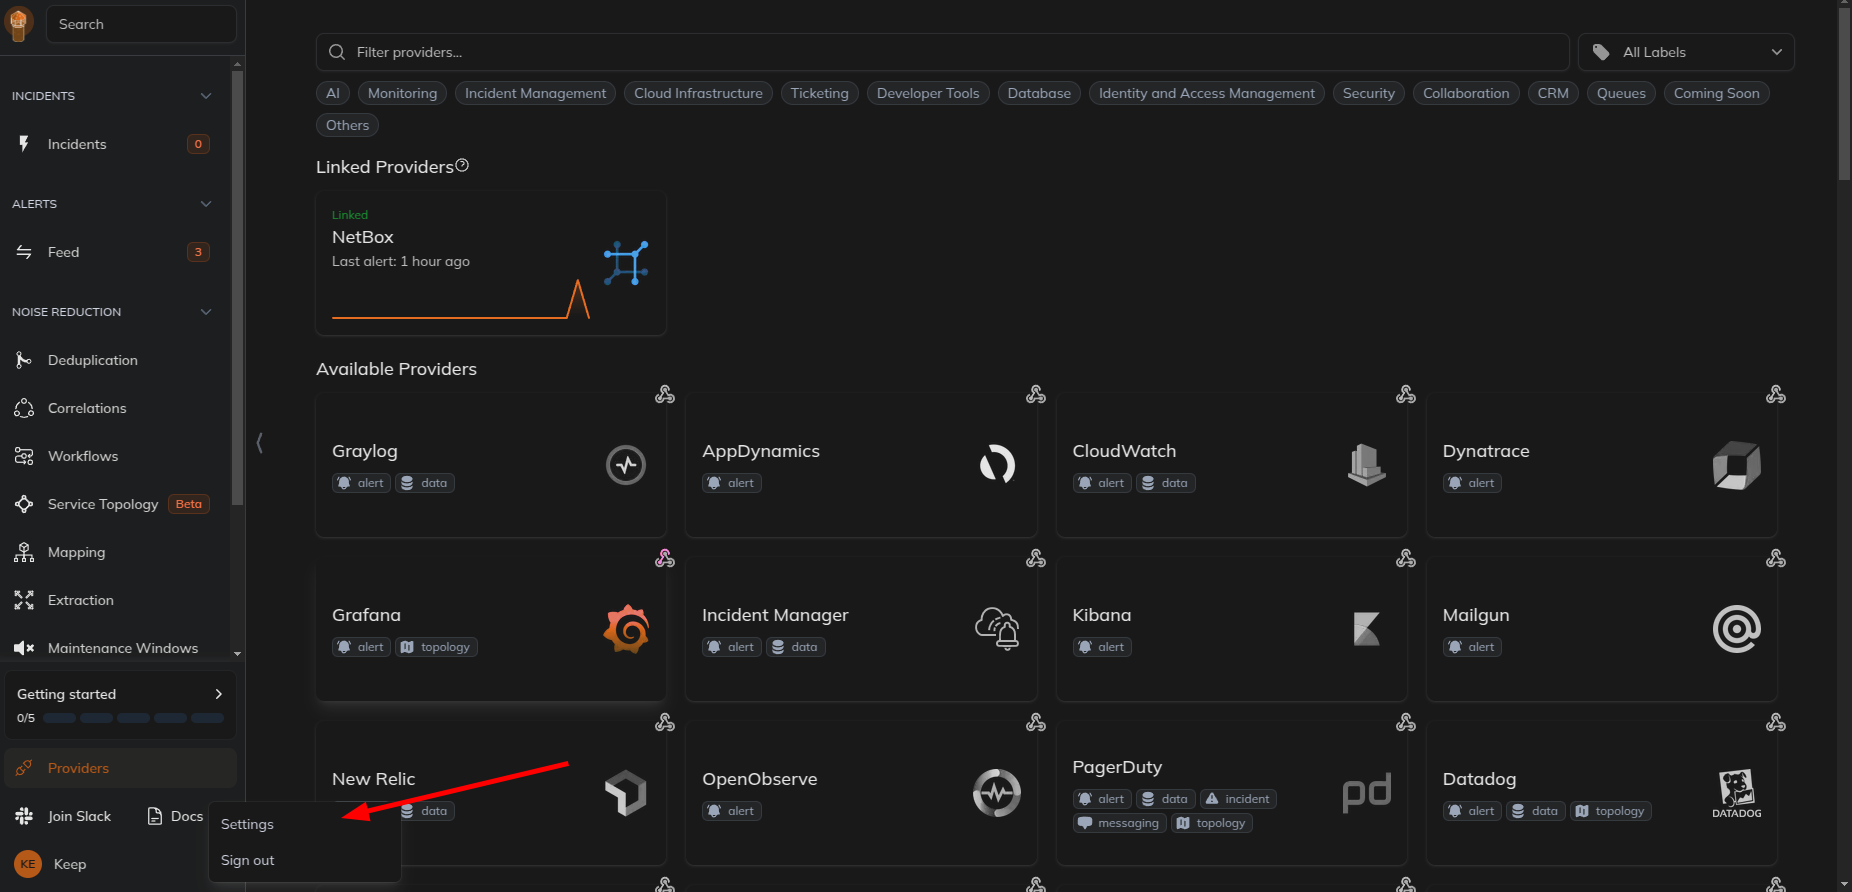Toggle the Cloud Infrastructure filter

point(698,93)
